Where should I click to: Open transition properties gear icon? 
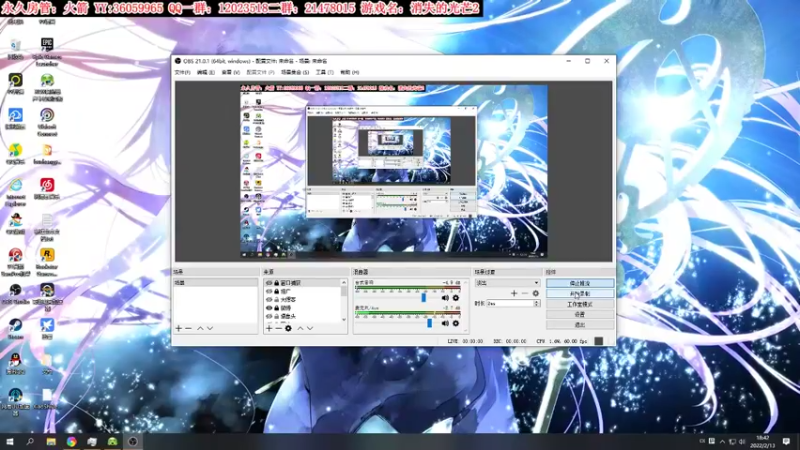[x=535, y=293]
